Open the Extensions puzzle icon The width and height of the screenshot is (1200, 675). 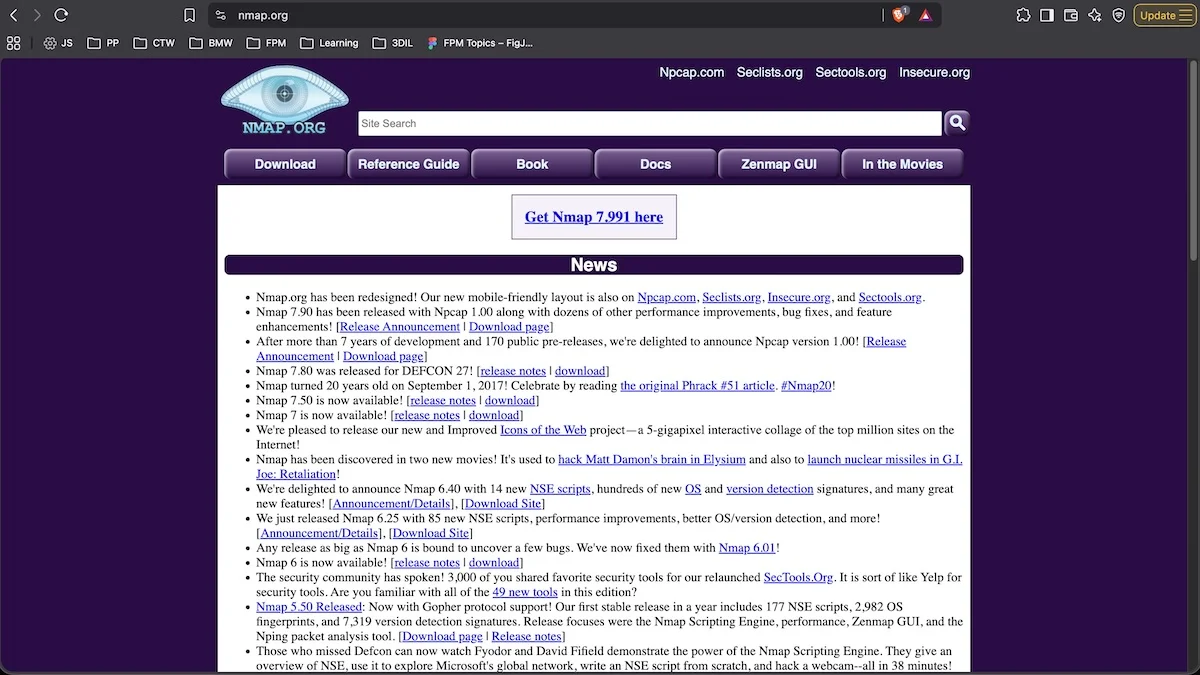(1023, 15)
